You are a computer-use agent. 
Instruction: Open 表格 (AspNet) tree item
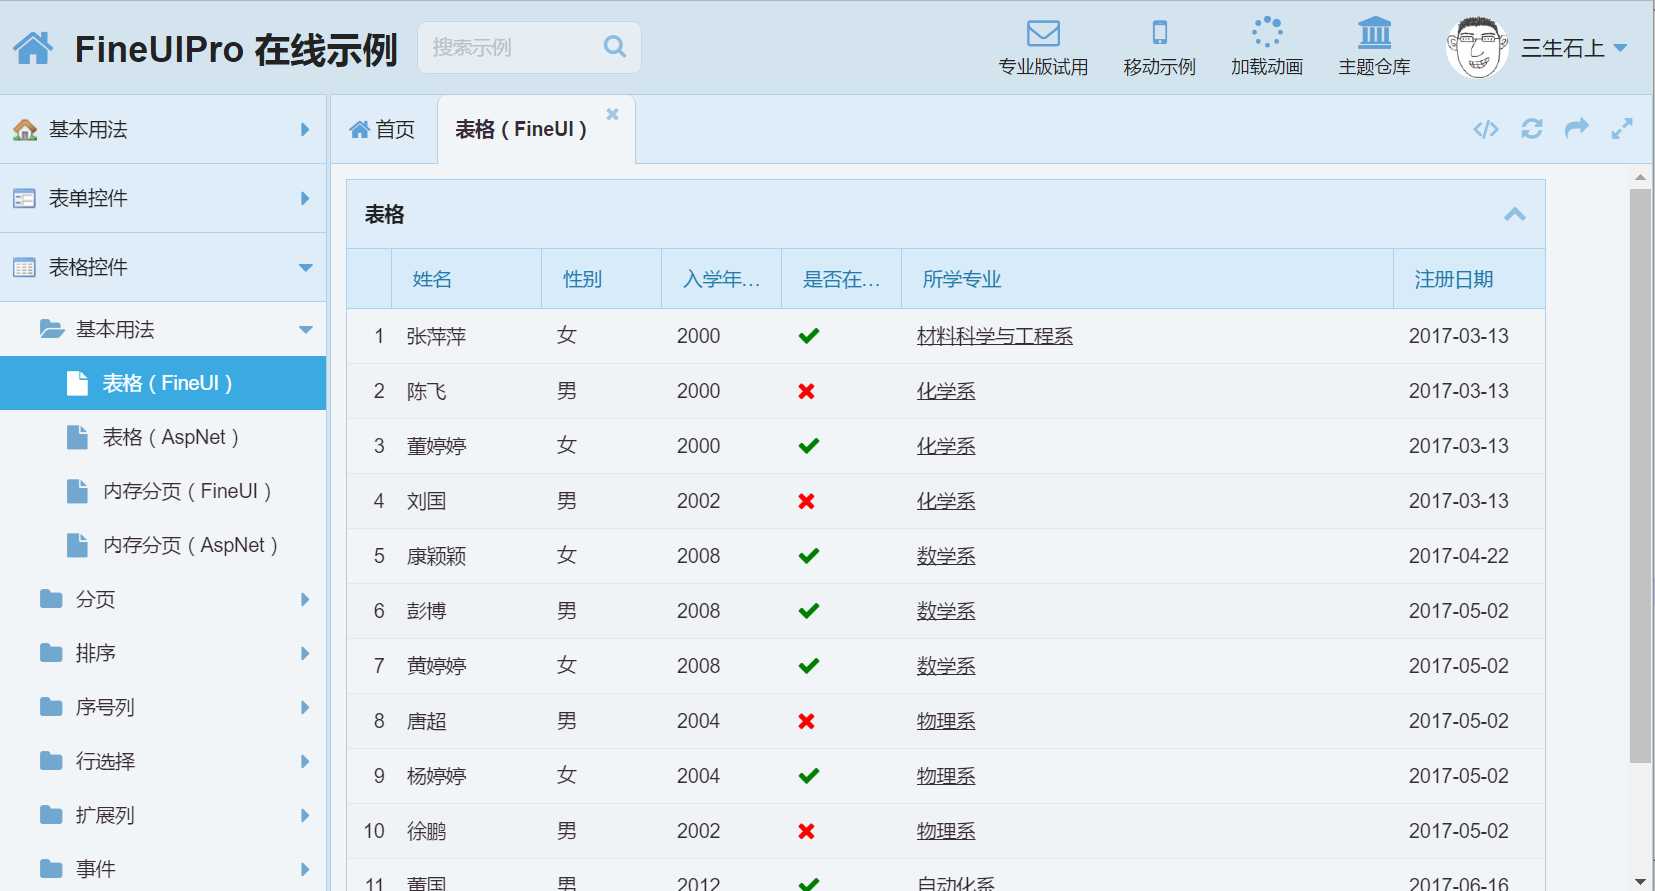(163, 437)
